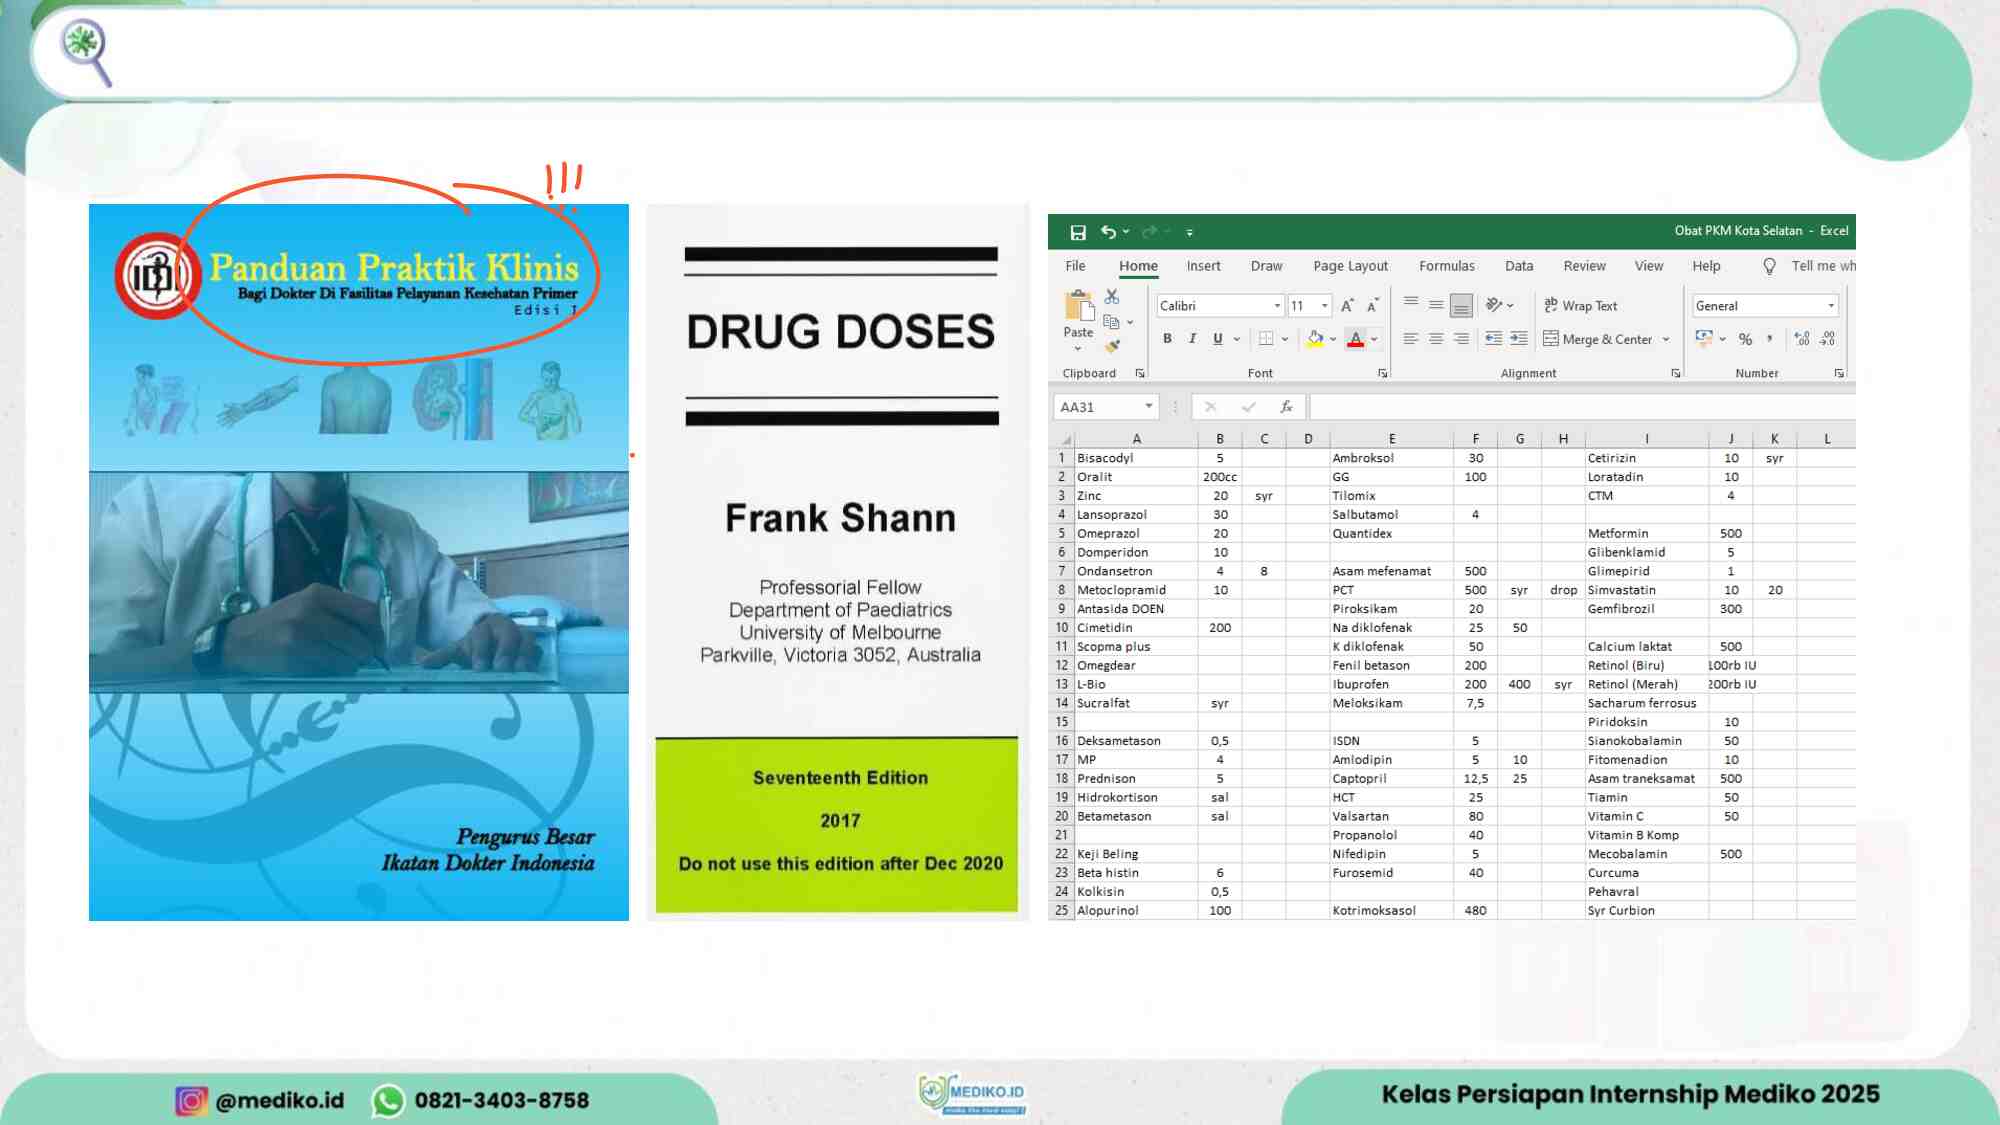Toggle Bold formatting
Image resolution: width=2000 pixels, height=1125 pixels.
click(1167, 339)
